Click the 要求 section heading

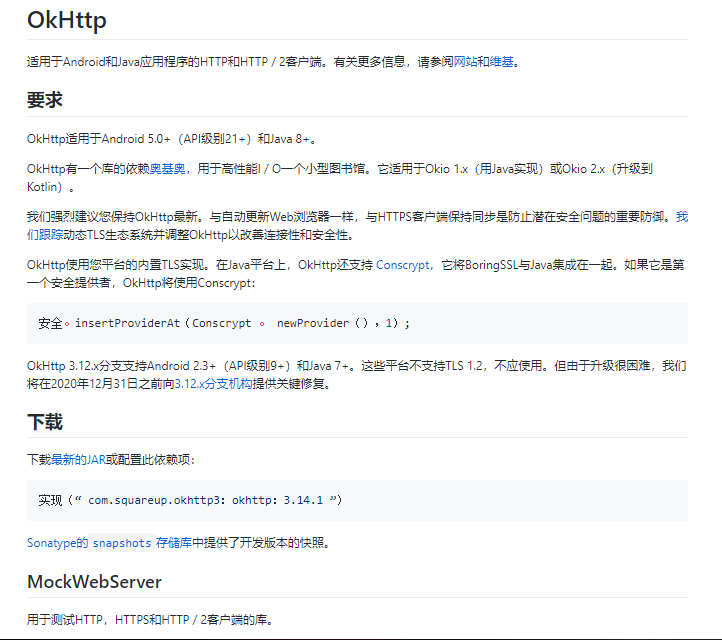click(45, 100)
